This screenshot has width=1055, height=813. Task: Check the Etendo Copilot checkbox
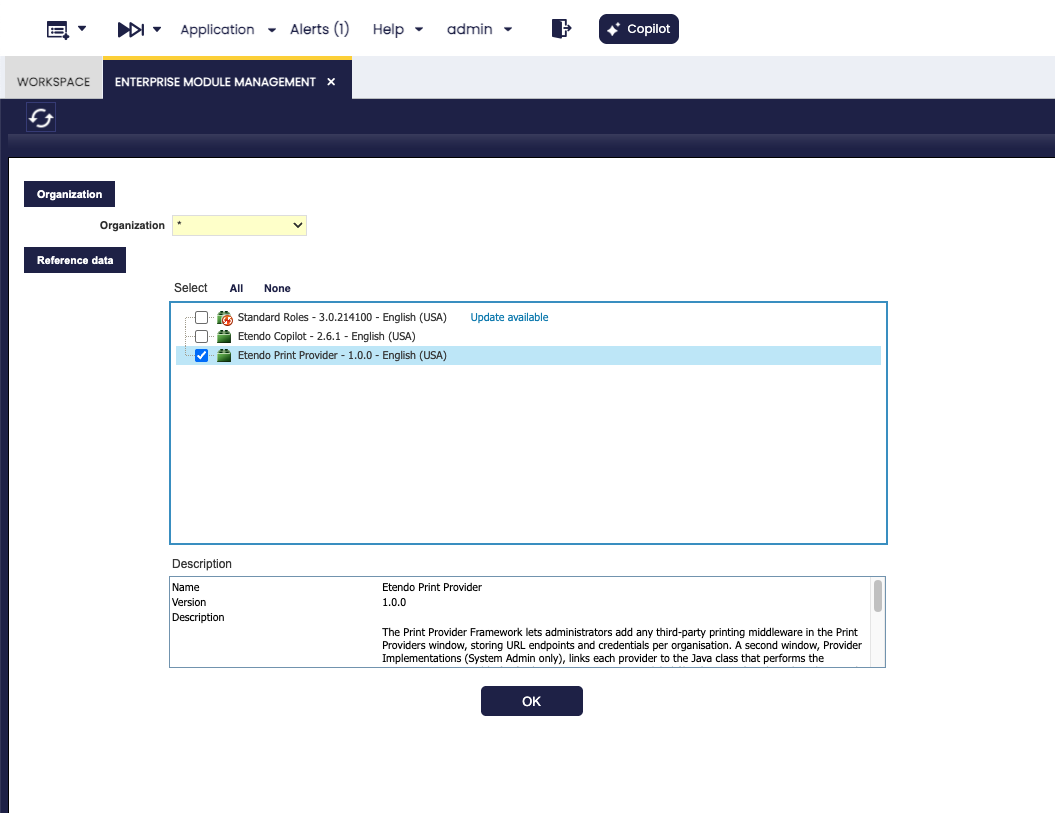point(202,337)
